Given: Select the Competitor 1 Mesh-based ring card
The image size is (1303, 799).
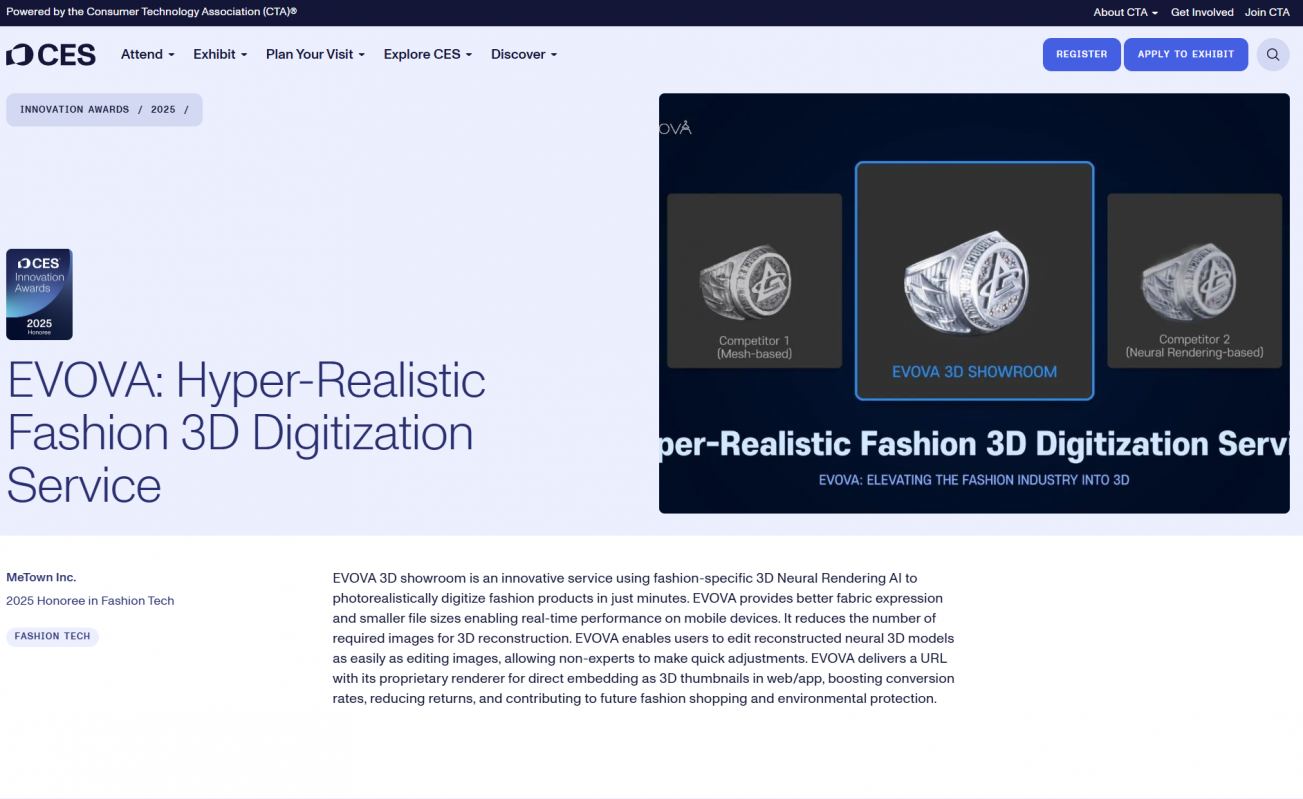Looking at the screenshot, I should point(754,281).
